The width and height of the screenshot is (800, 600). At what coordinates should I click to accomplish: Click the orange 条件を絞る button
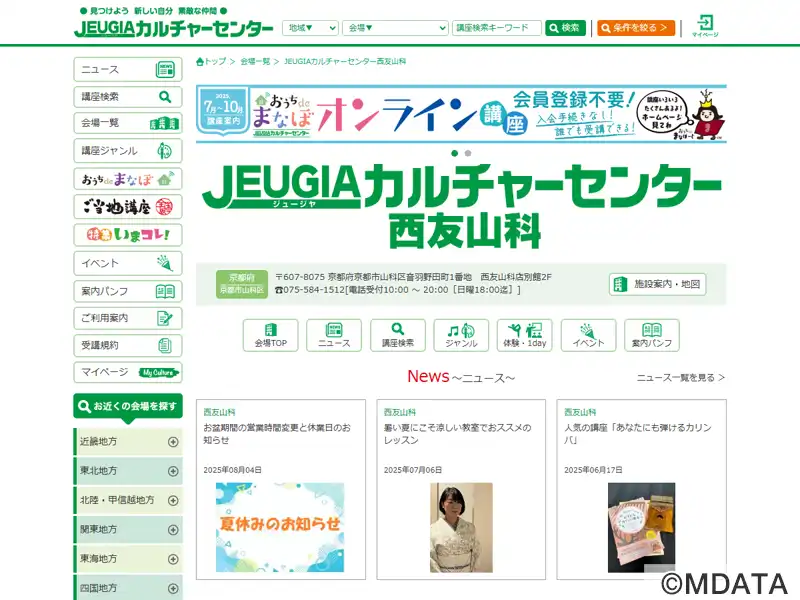636,28
